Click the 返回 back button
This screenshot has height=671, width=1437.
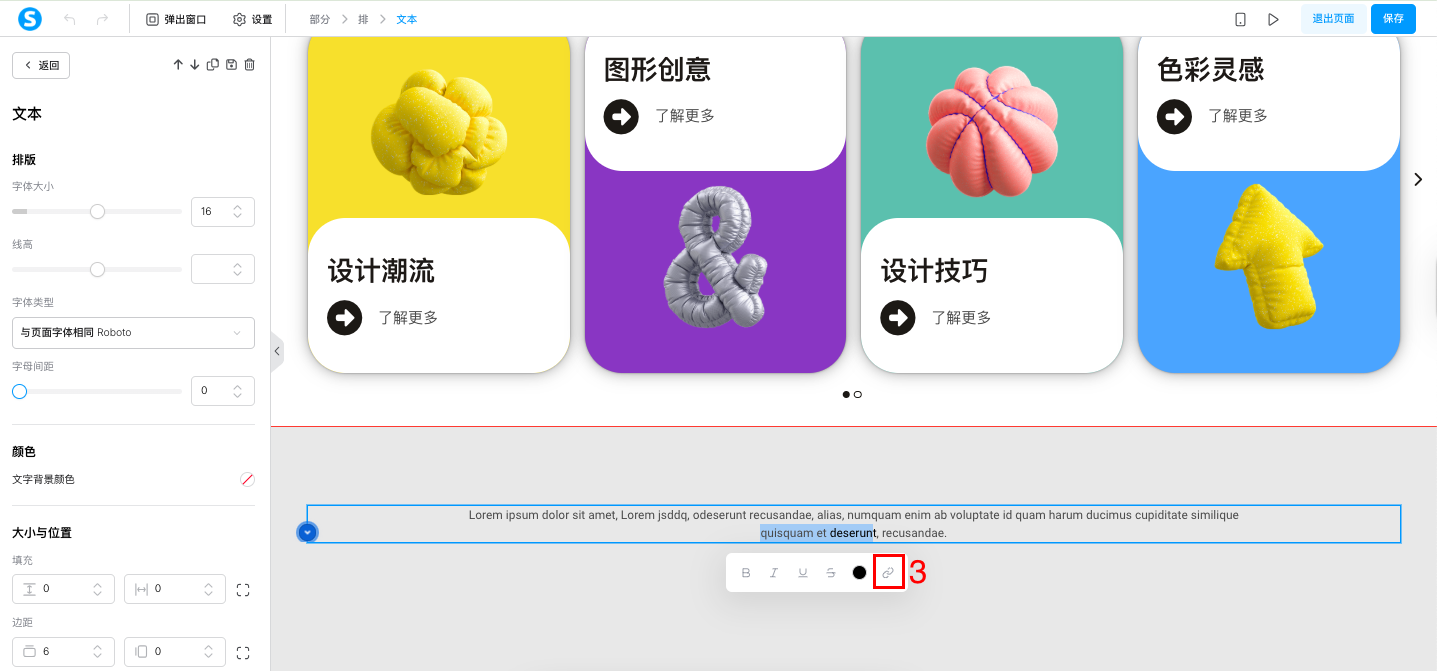[41, 65]
